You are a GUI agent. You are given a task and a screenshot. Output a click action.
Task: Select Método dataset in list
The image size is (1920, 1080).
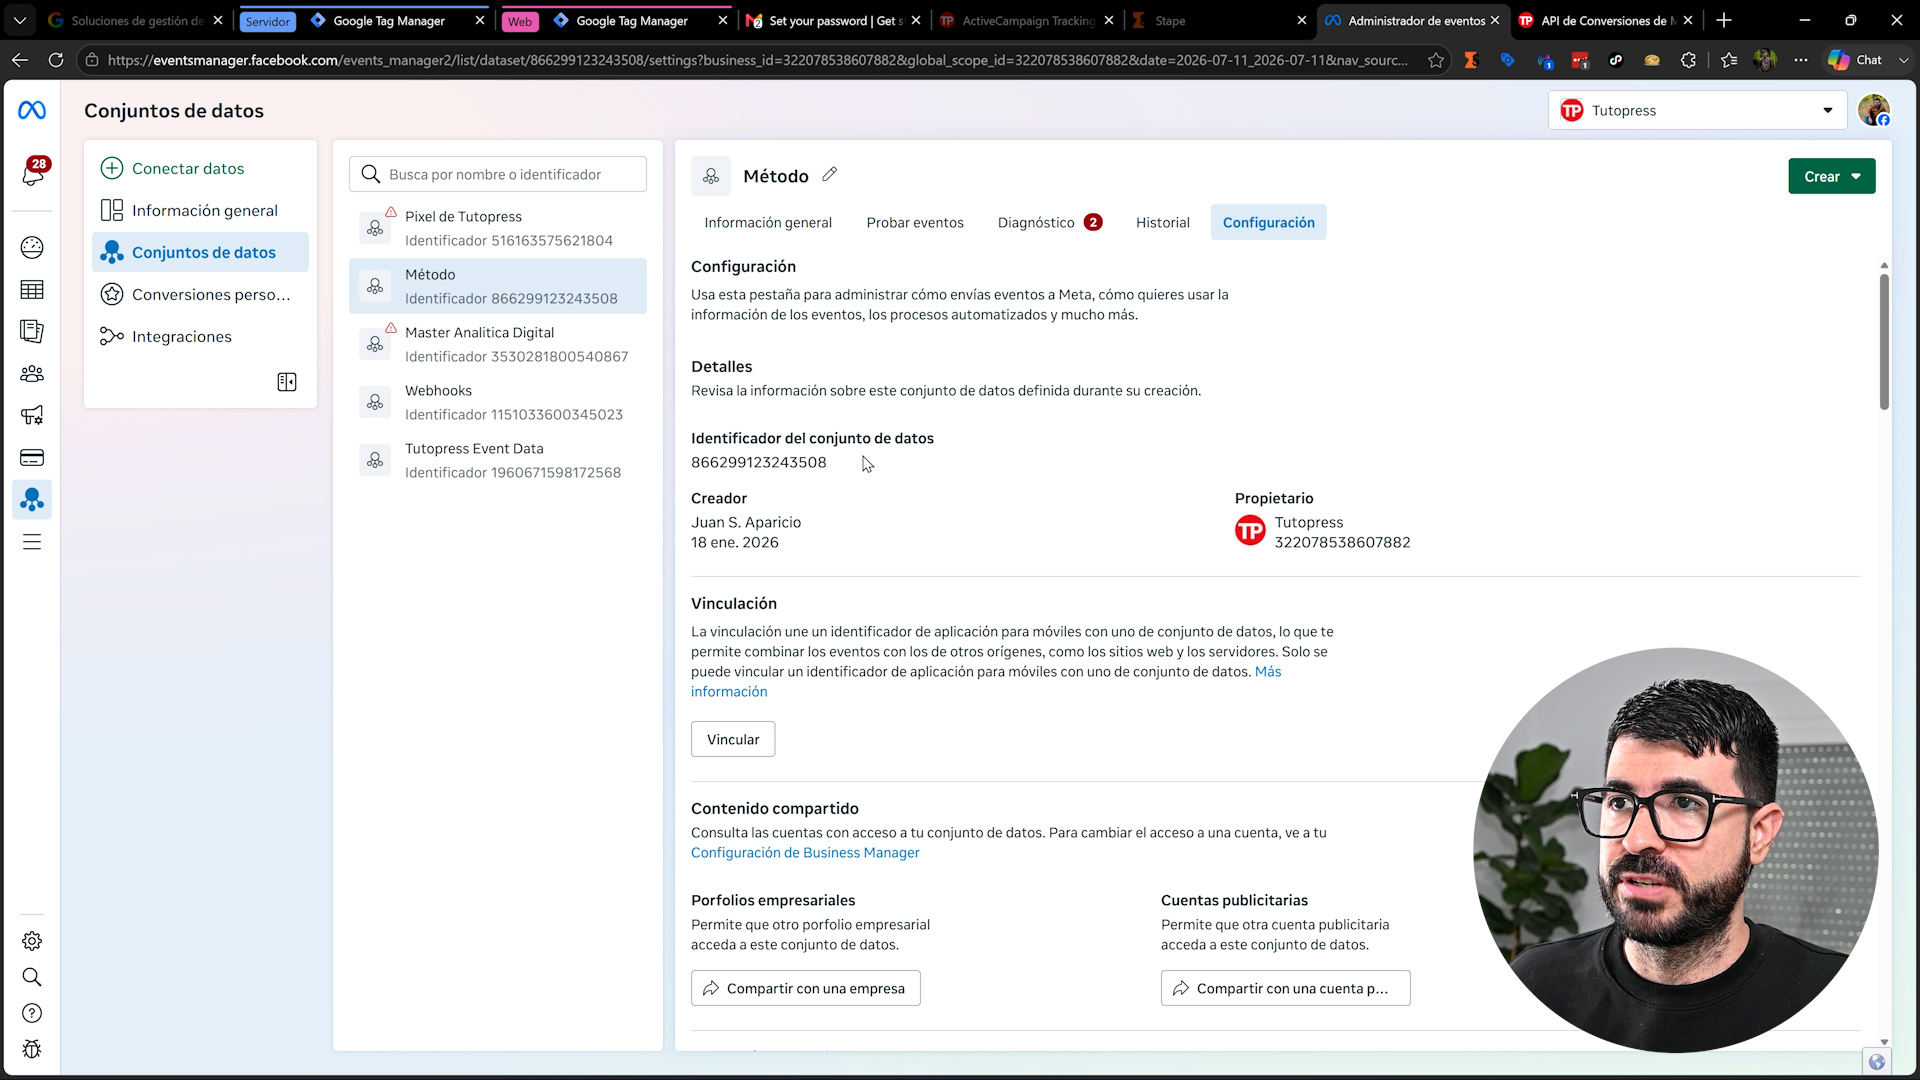click(498, 286)
